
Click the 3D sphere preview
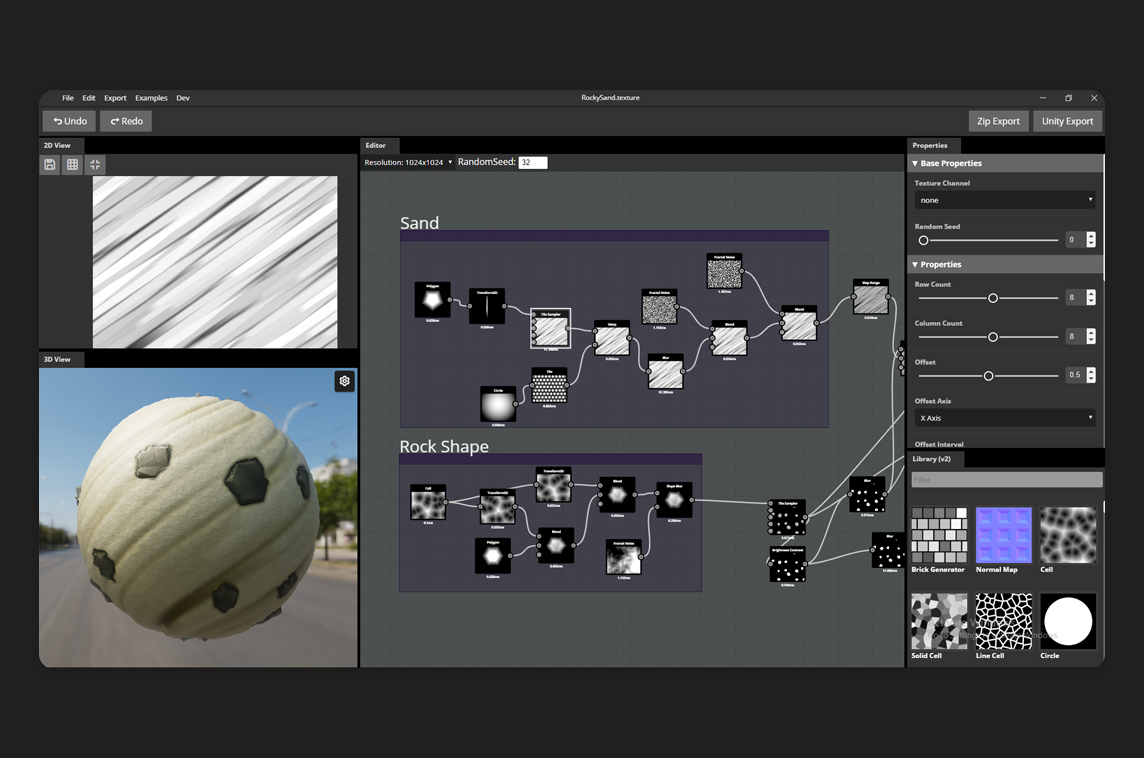[x=198, y=517]
